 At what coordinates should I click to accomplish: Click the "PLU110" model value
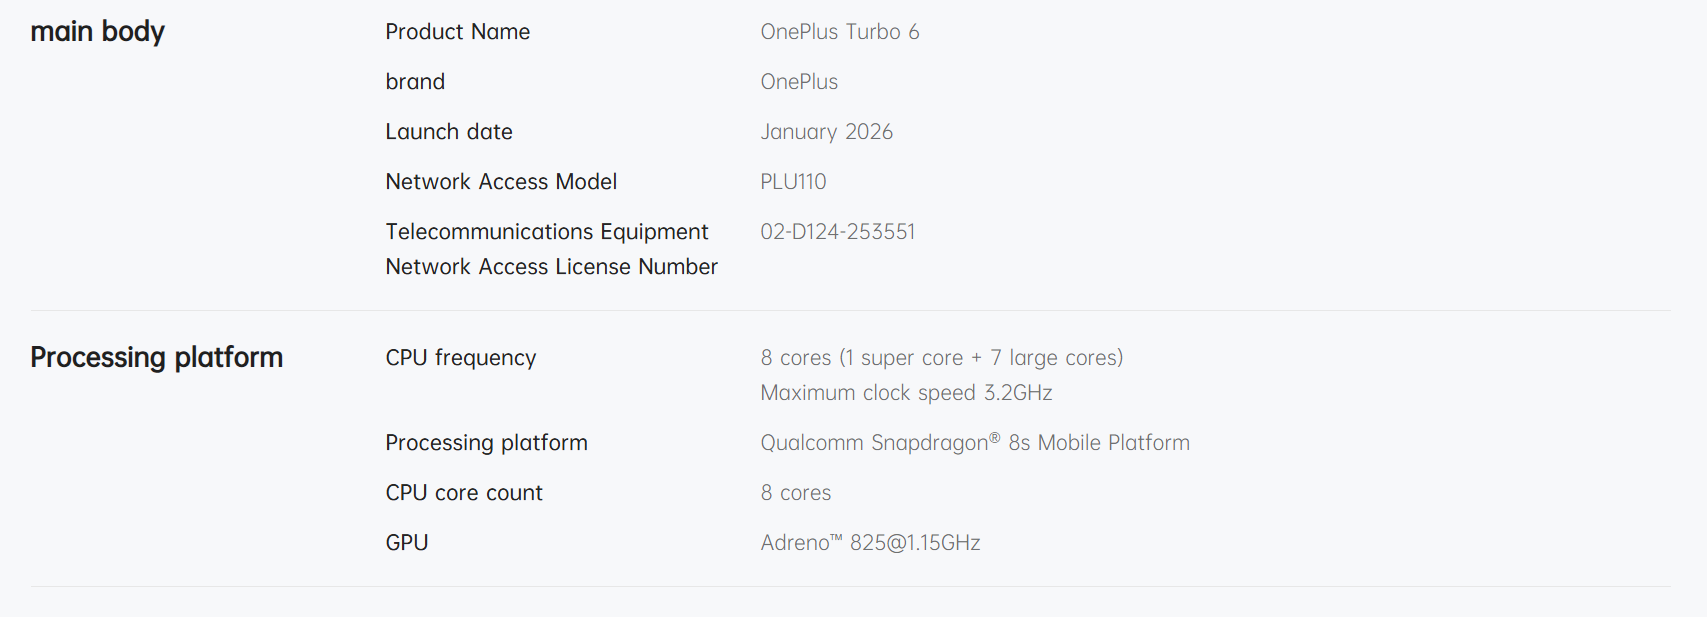[x=793, y=182]
